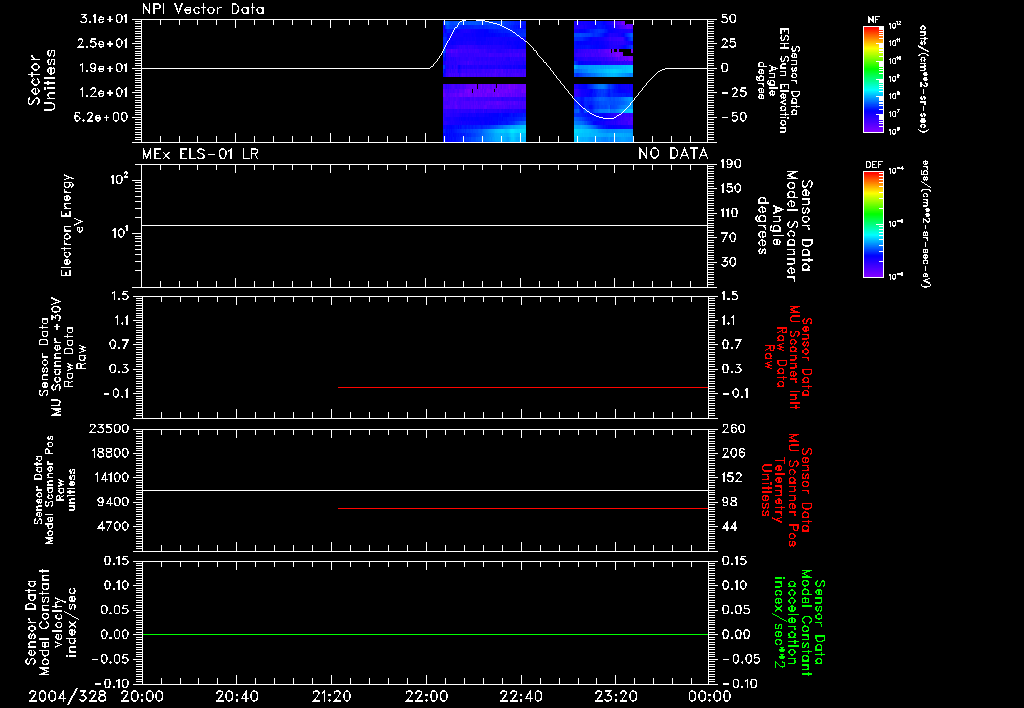Click the 22:00 time tick label

tap(426, 696)
